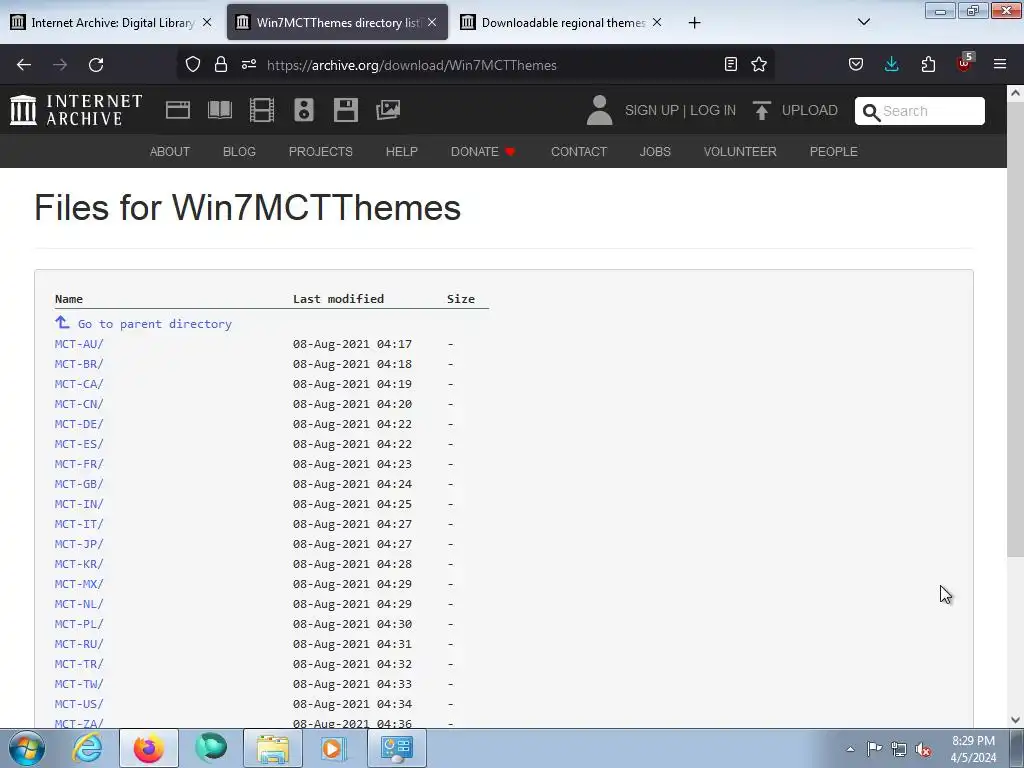Open the MCT-CA/ folder
1024x768 pixels.
(79, 384)
